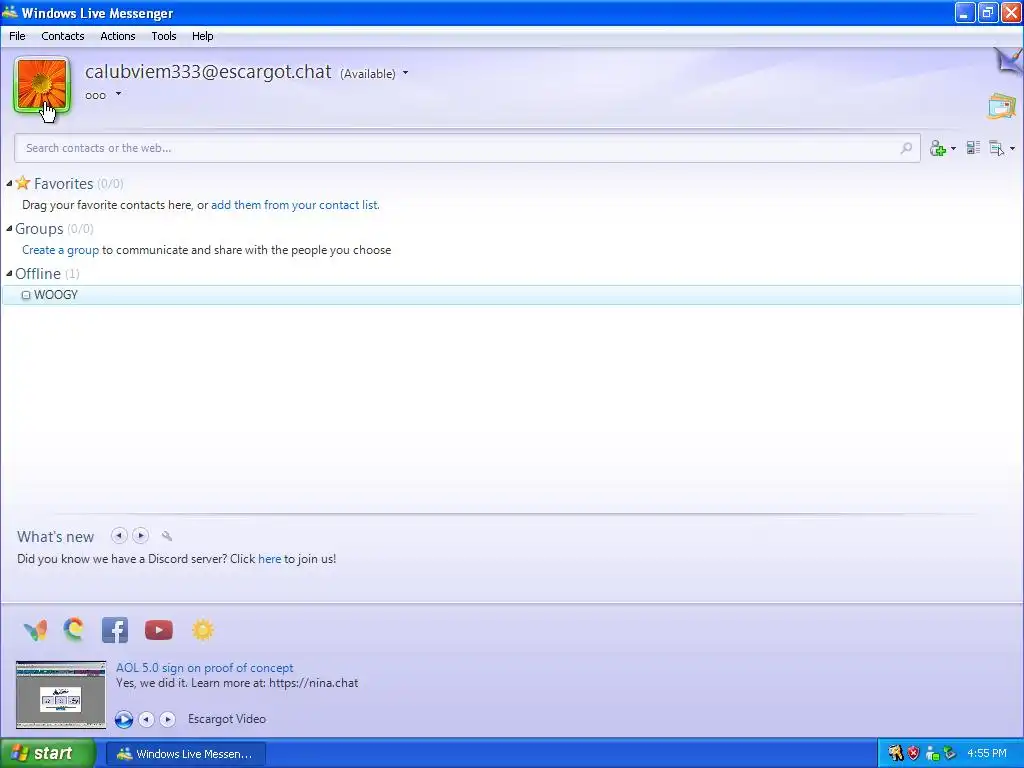The height and width of the screenshot is (768, 1024).
Task: Click the search magnifier icon
Action: [906, 148]
